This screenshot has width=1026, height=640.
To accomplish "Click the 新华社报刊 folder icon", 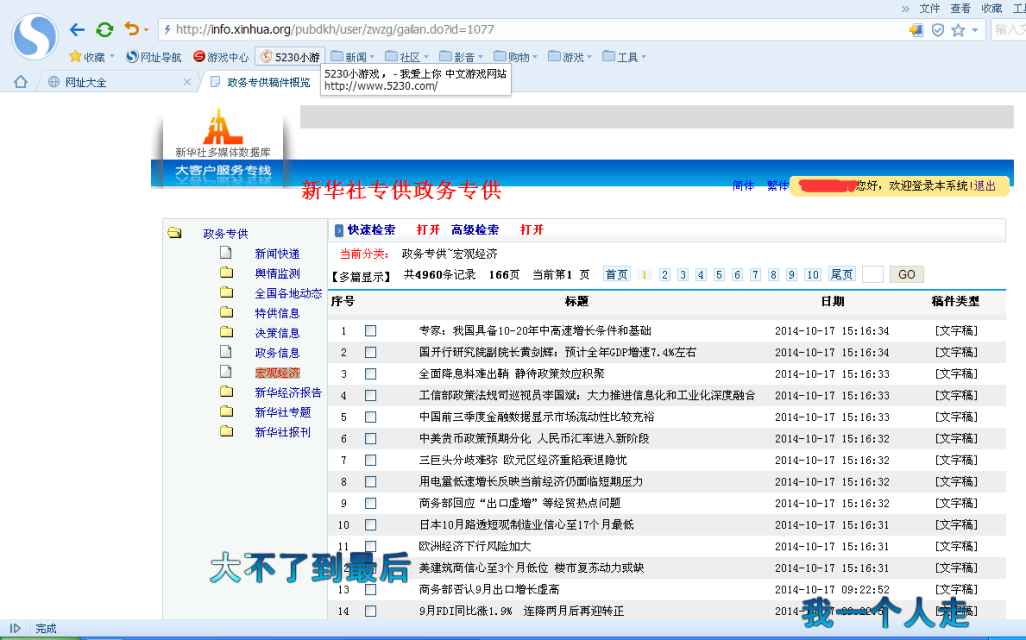I will click(226, 431).
